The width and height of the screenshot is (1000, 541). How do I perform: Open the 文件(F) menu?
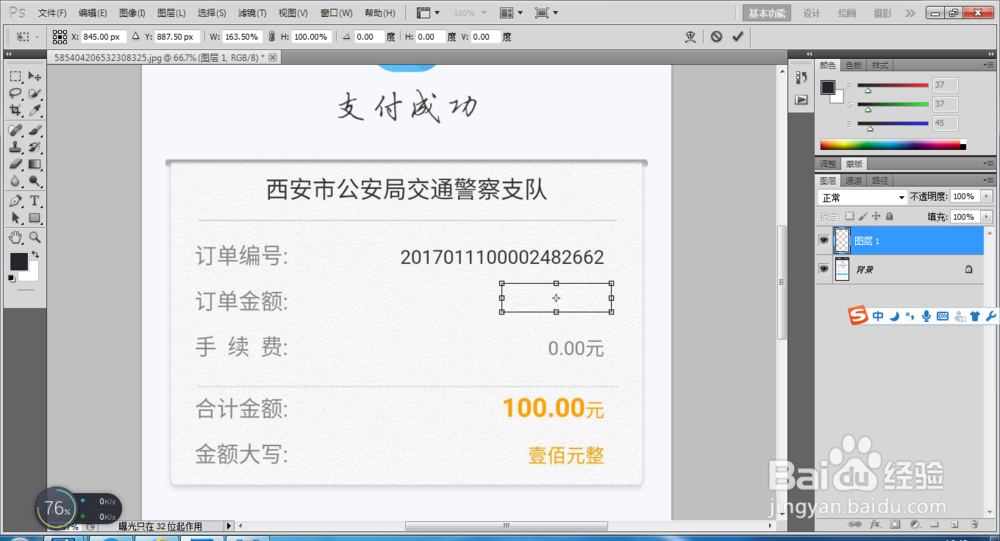[x=52, y=13]
